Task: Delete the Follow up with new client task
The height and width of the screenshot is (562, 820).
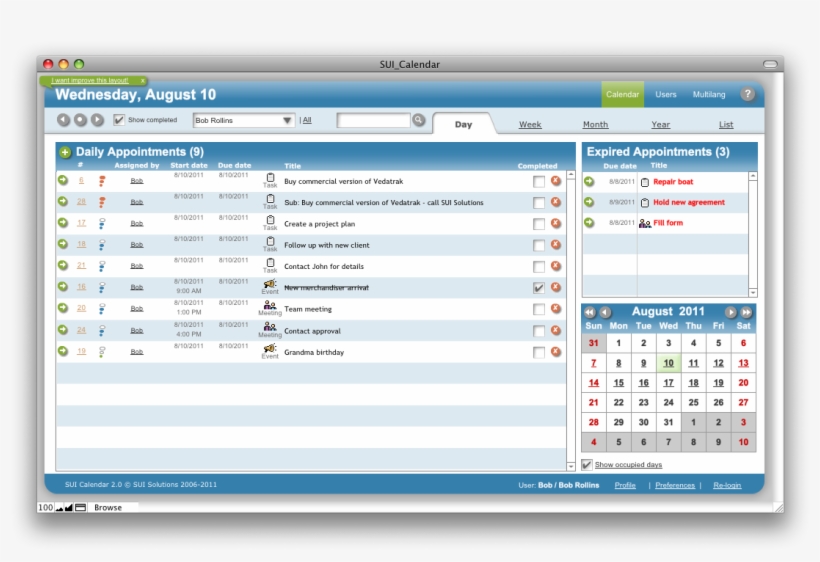Action: coord(556,245)
